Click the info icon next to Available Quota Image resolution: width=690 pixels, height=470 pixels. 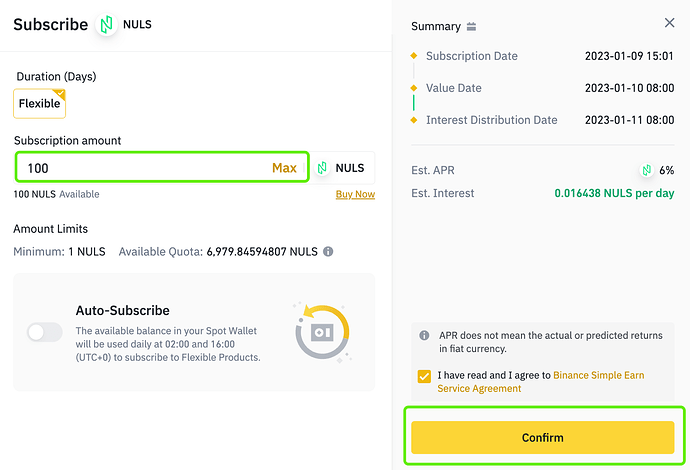tap(328, 251)
